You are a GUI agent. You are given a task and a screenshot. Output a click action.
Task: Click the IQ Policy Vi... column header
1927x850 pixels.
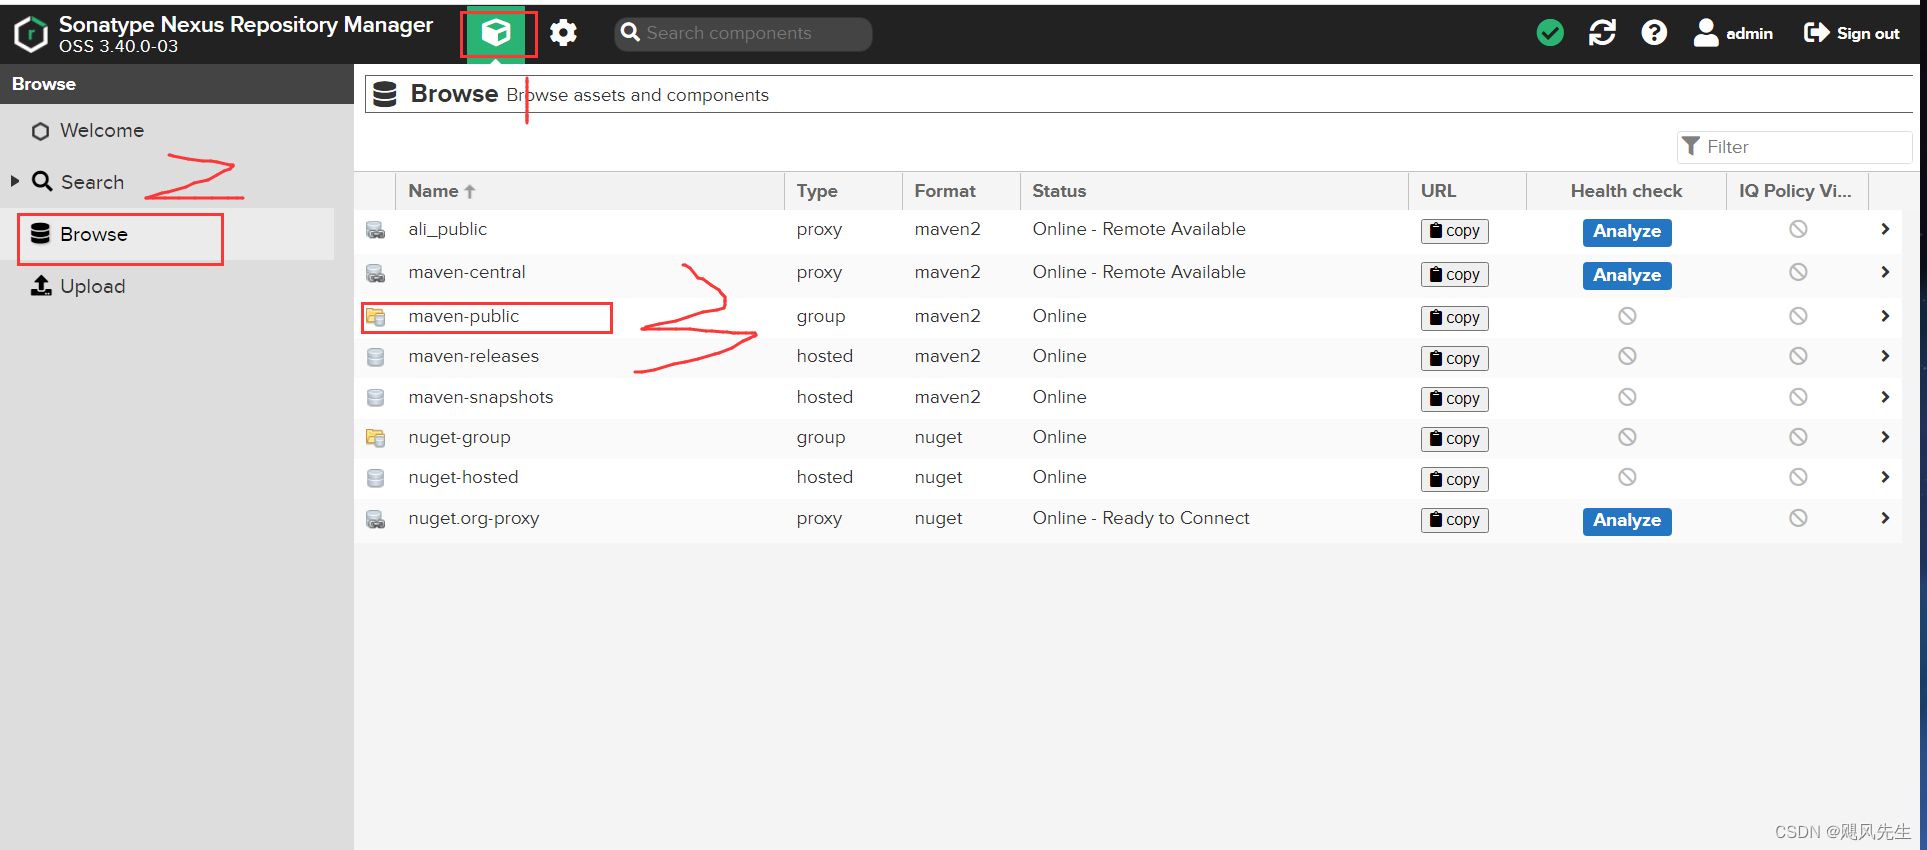coord(1797,191)
